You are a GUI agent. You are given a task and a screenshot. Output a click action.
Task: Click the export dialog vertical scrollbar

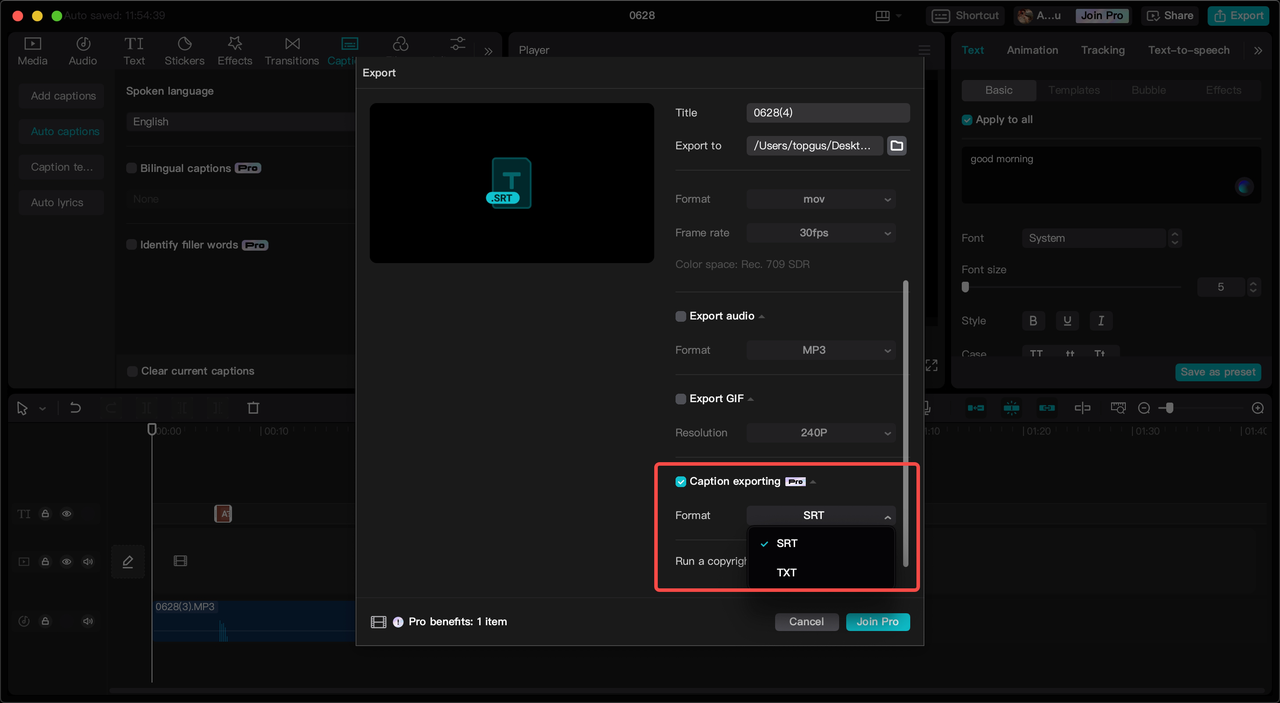pyautogui.click(x=906, y=423)
